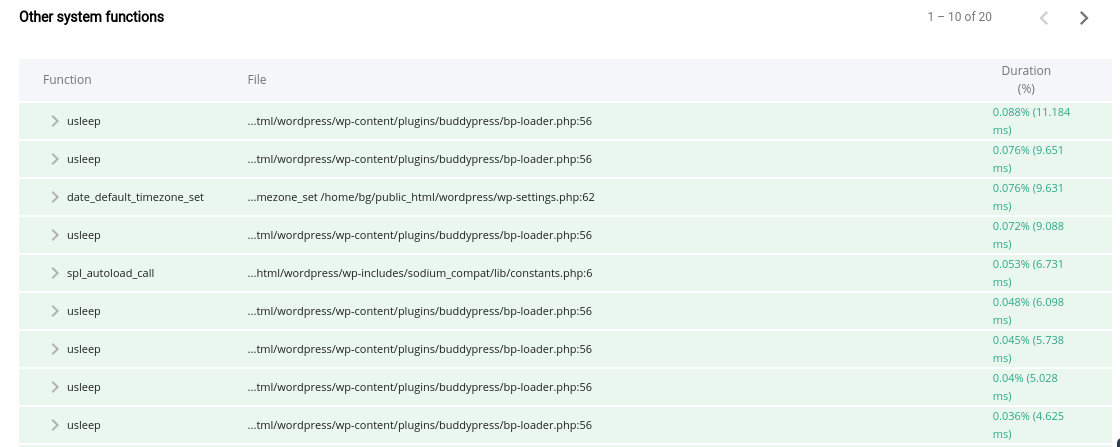Click the usleep name in the 11.184 ms row
The width and height of the screenshot is (1120, 447).
[84, 121]
